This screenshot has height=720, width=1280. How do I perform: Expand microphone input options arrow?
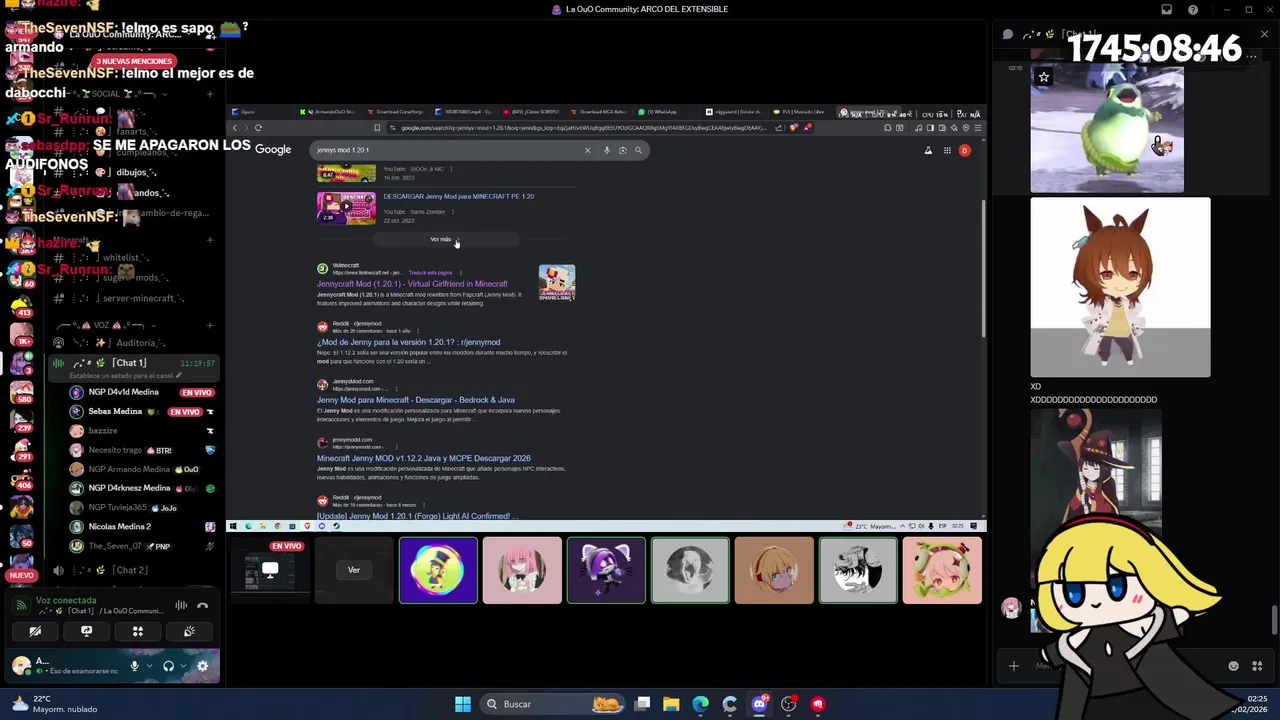[149, 666]
